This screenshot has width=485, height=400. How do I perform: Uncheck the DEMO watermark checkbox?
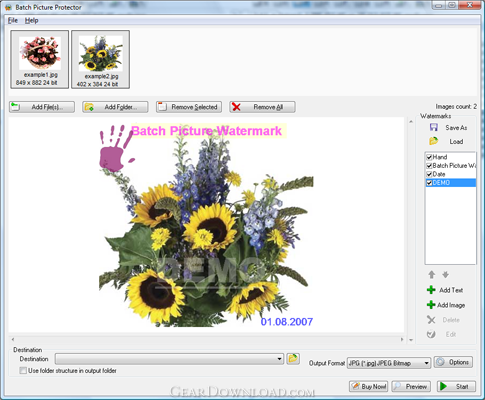(x=429, y=183)
